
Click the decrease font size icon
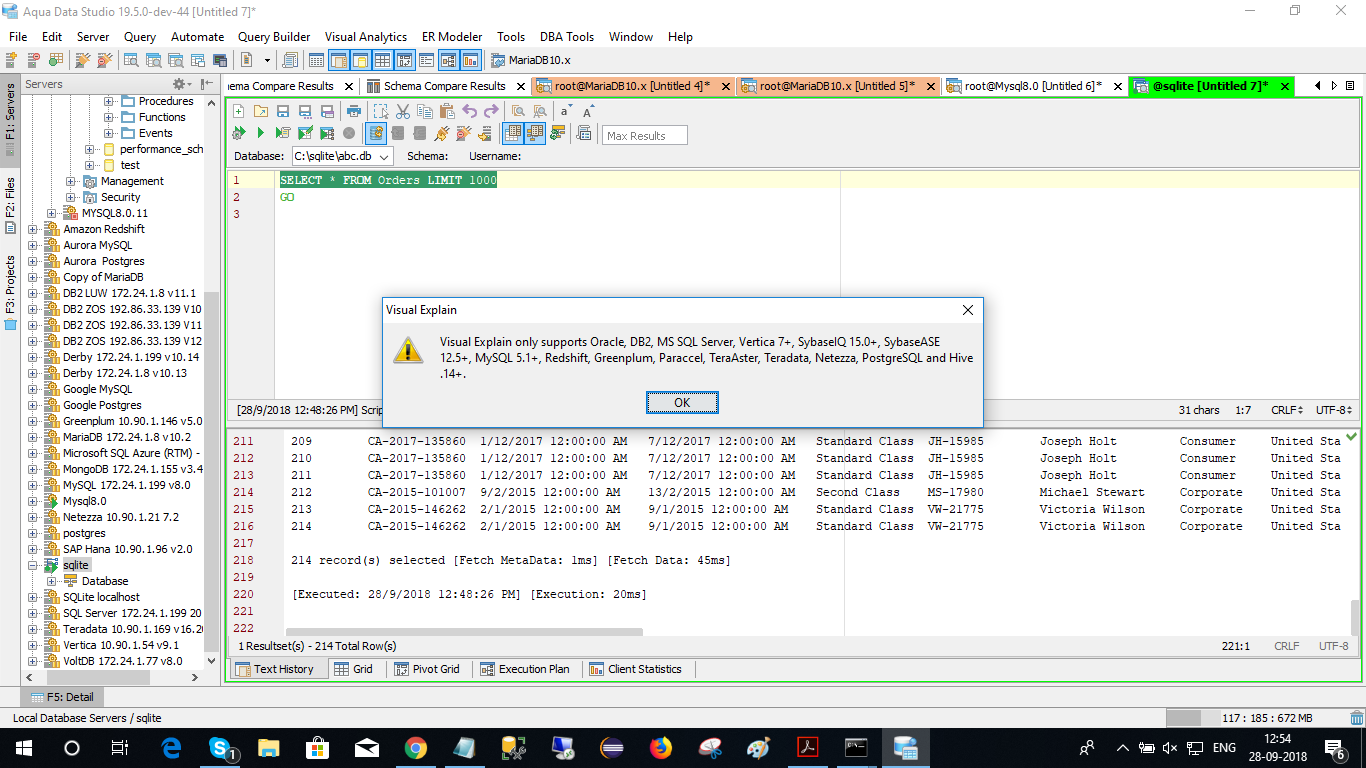pos(566,111)
